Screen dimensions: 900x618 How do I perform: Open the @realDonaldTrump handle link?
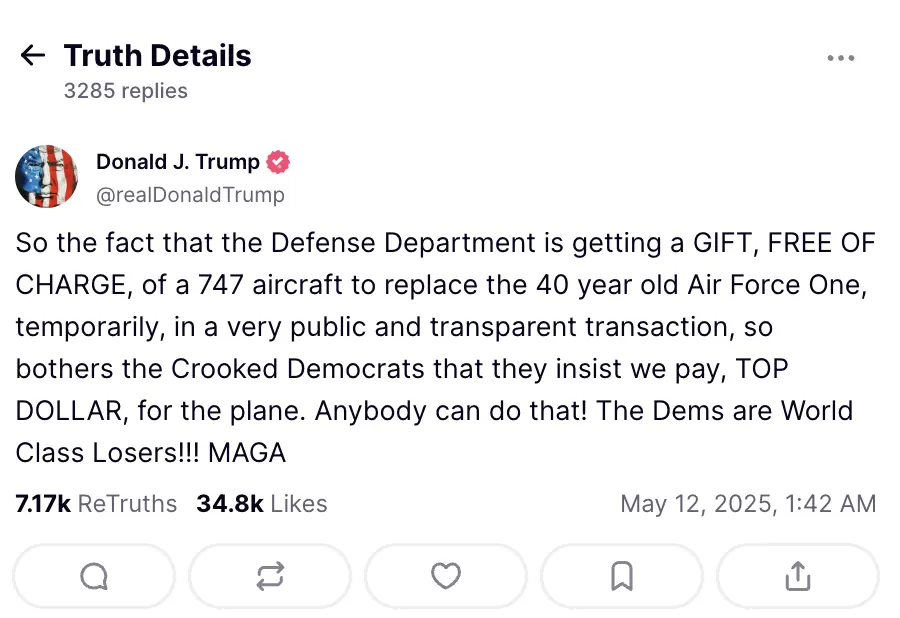tap(190, 195)
